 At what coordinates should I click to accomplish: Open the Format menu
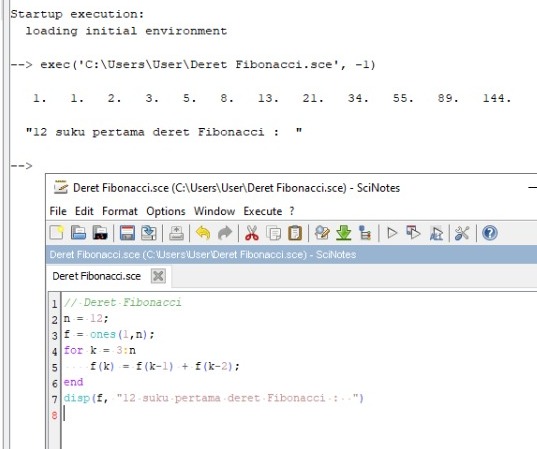pyautogui.click(x=120, y=211)
